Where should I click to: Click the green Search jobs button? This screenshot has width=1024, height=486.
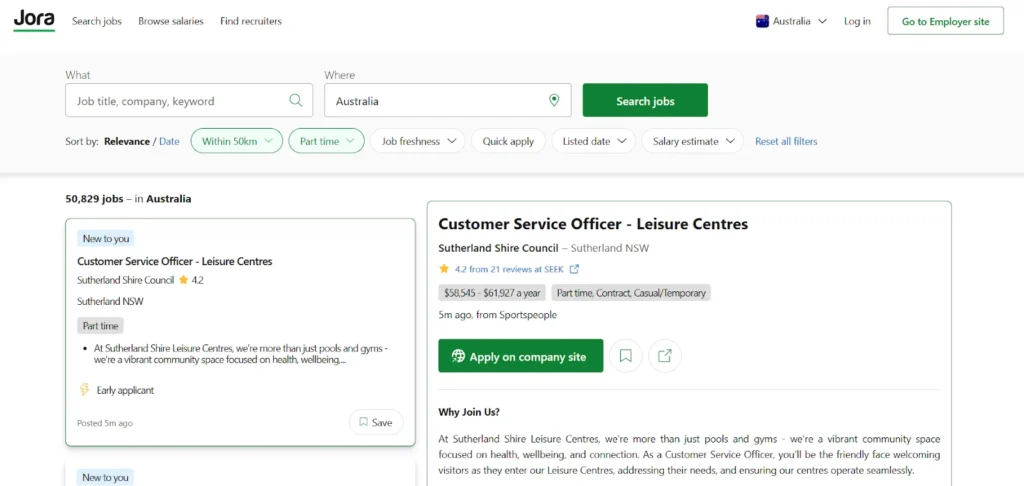[645, 100]
